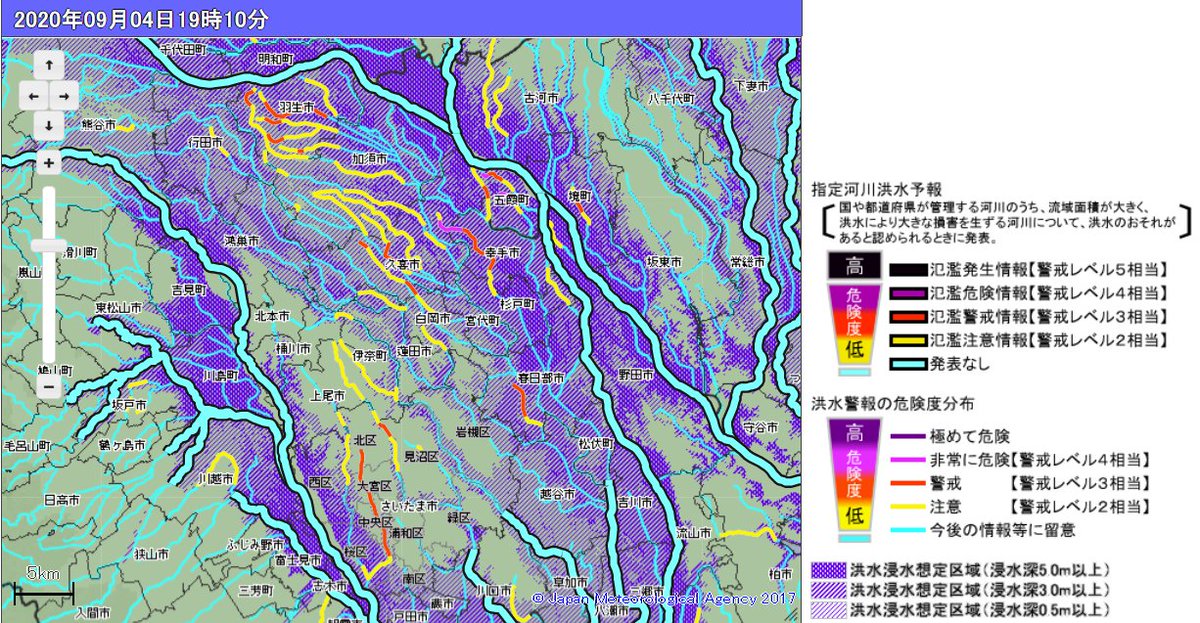Click the 守谷市 map label
Viewport: 1200px width, 623px height.
[760, 427]
